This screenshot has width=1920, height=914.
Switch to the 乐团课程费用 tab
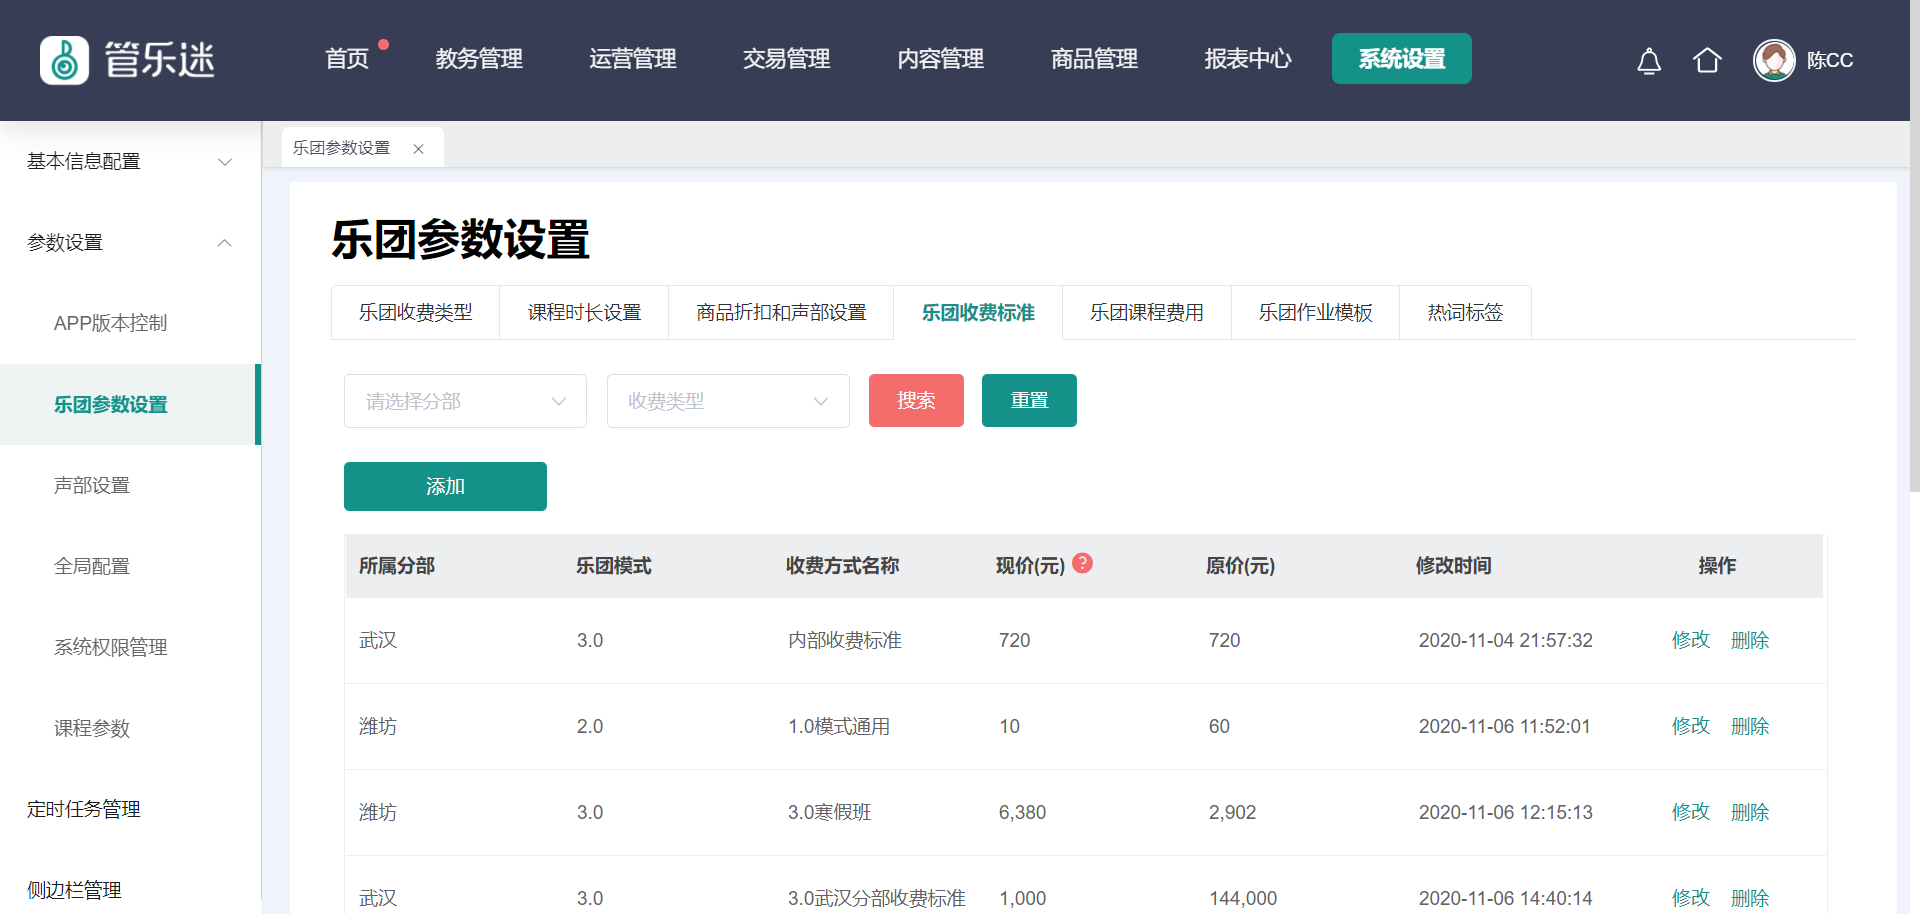point(1146,313)
